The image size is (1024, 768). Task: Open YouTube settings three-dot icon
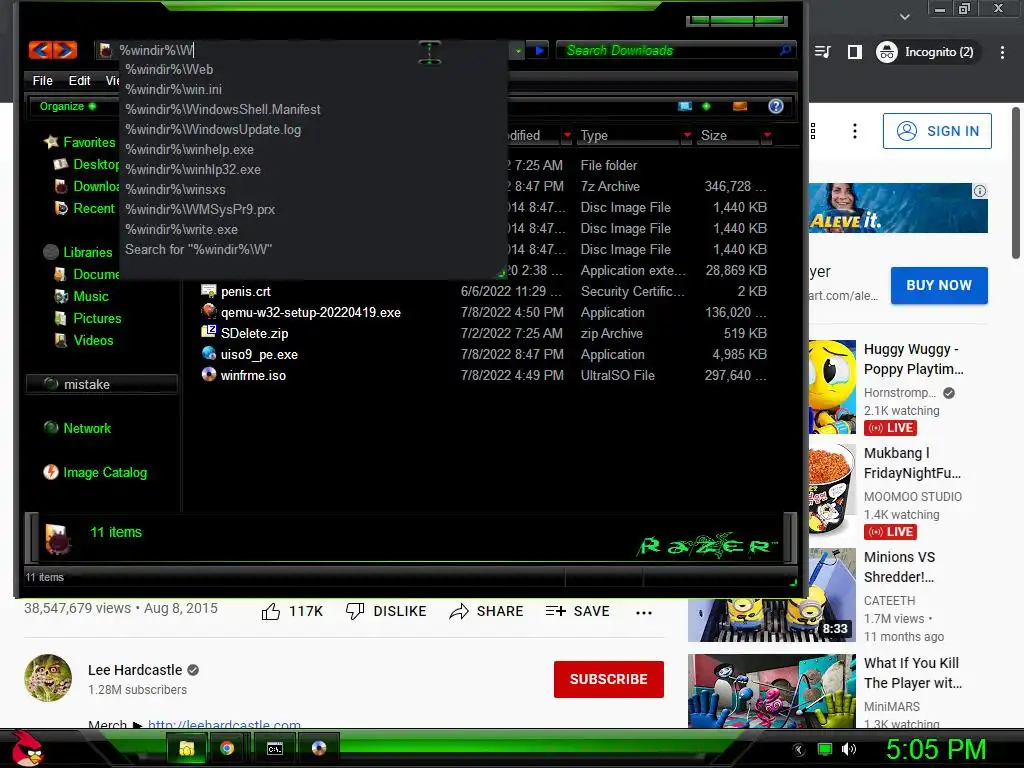click(854, 131)
